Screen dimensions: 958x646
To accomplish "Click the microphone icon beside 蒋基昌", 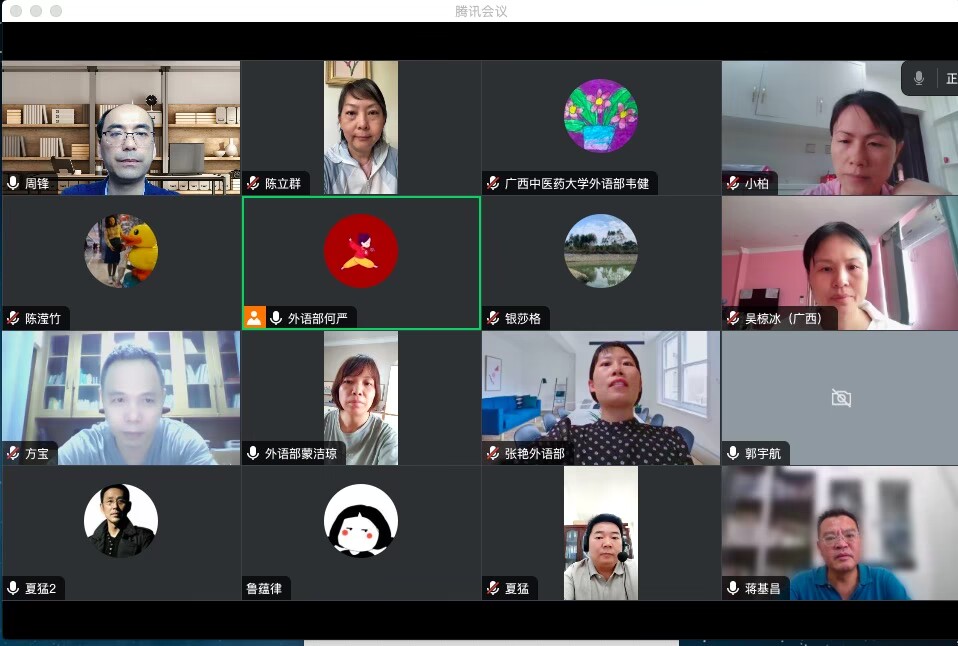I will (x=733, y=589).
